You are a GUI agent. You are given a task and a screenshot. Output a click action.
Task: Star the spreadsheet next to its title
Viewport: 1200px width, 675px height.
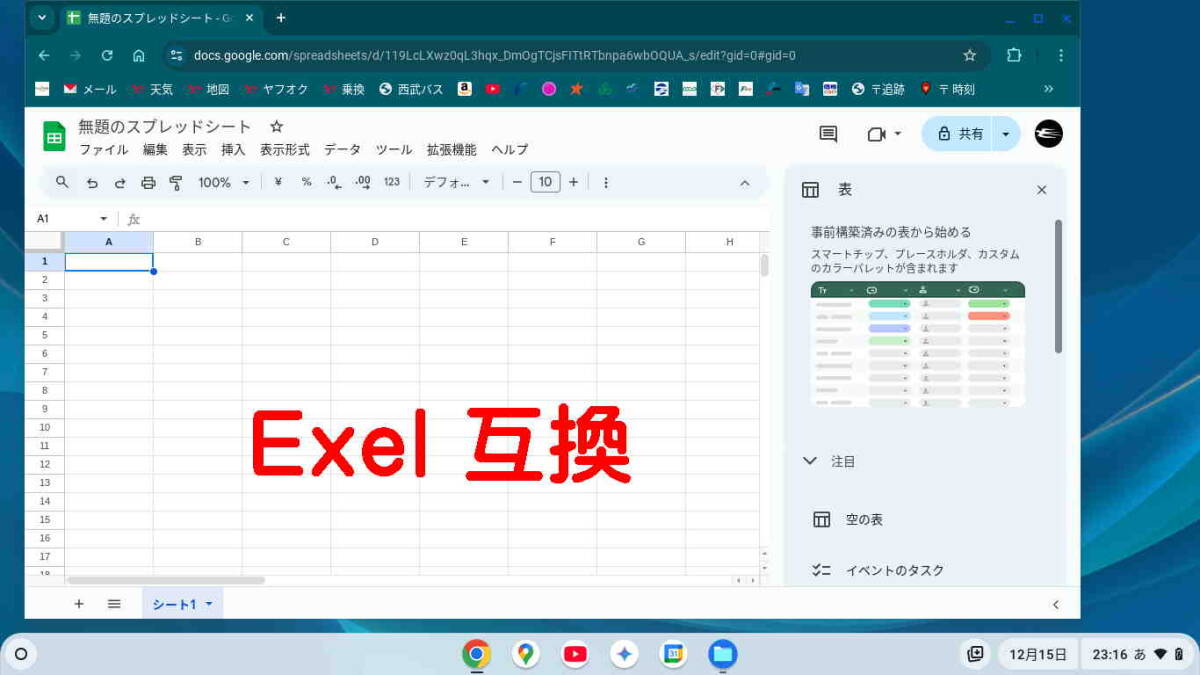pos(277,127)
